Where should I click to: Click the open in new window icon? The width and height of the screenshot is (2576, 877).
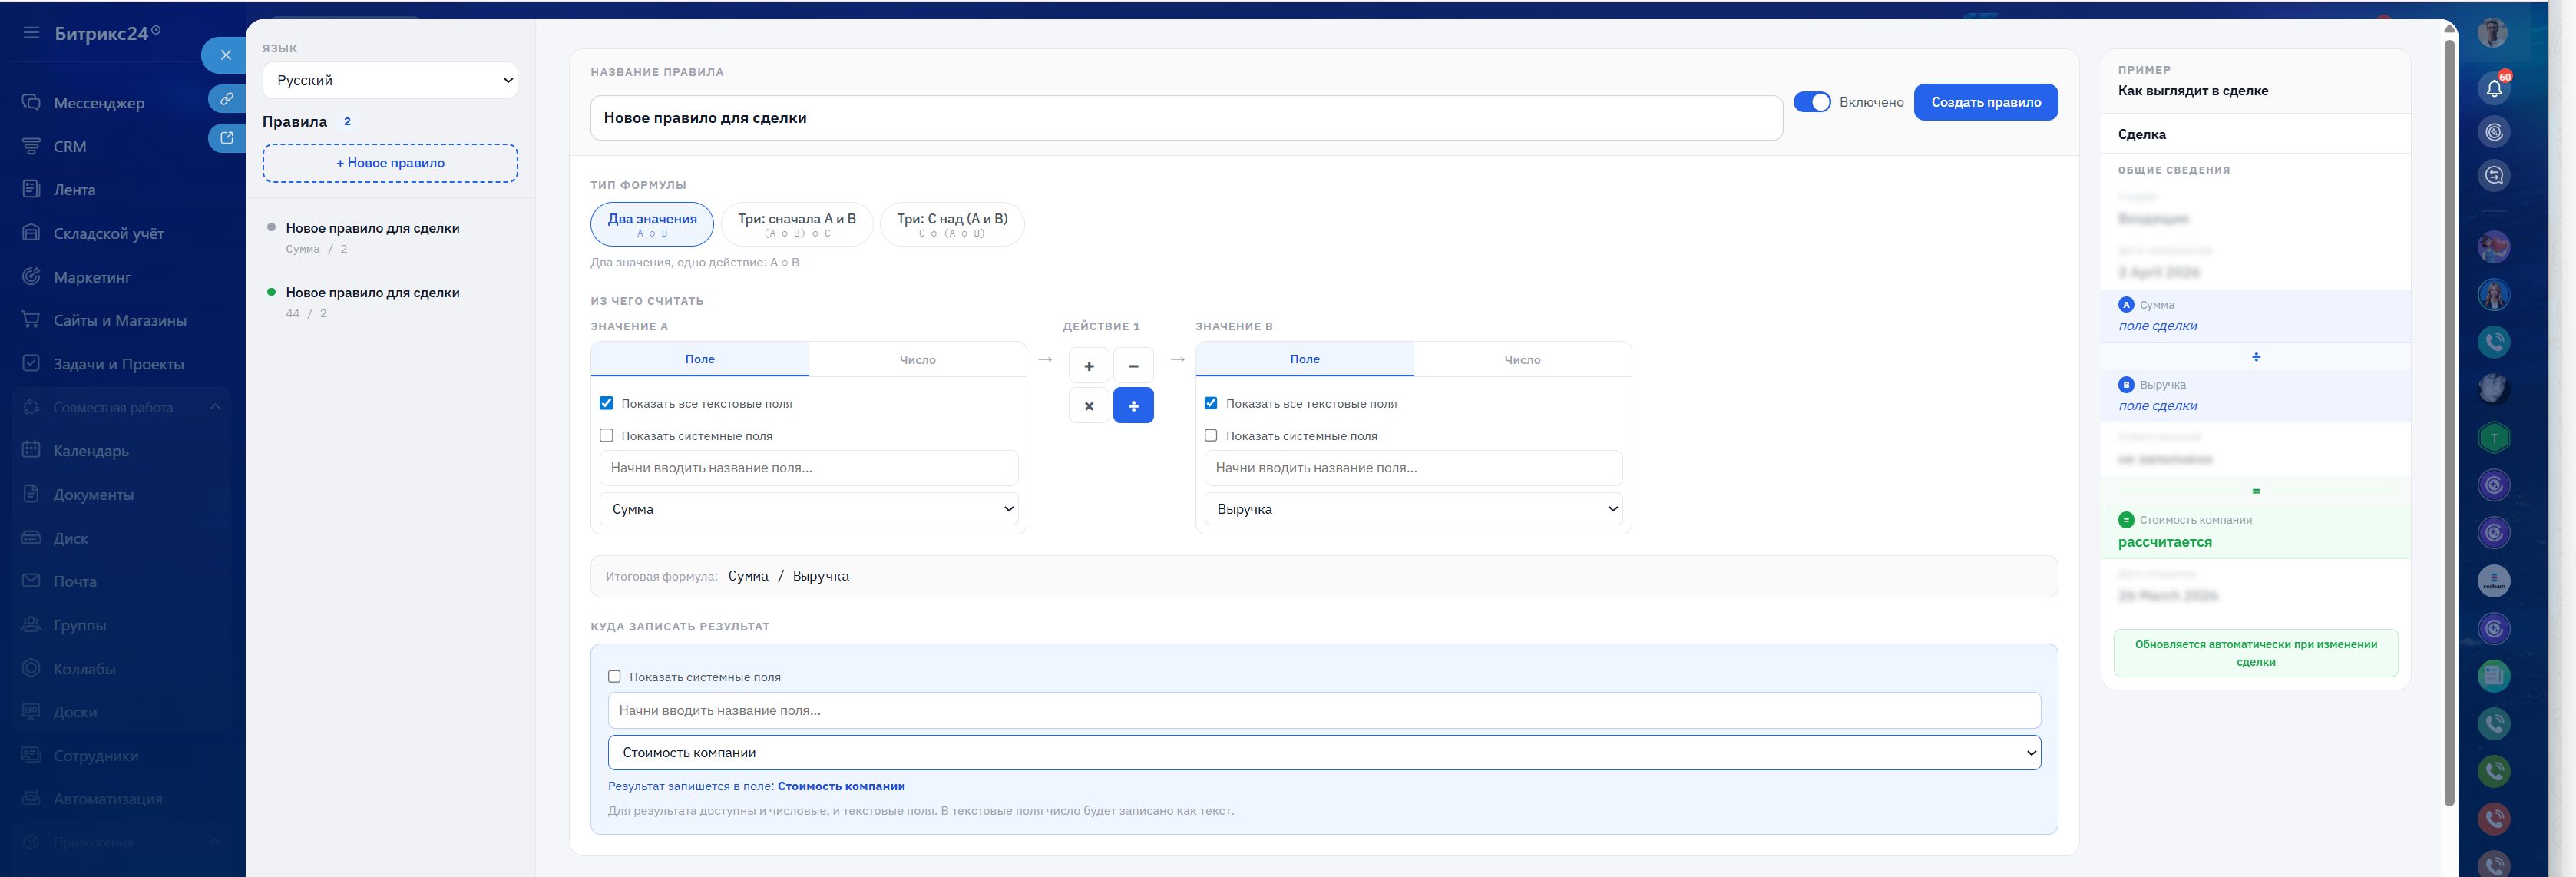click(x=227, y=138)
